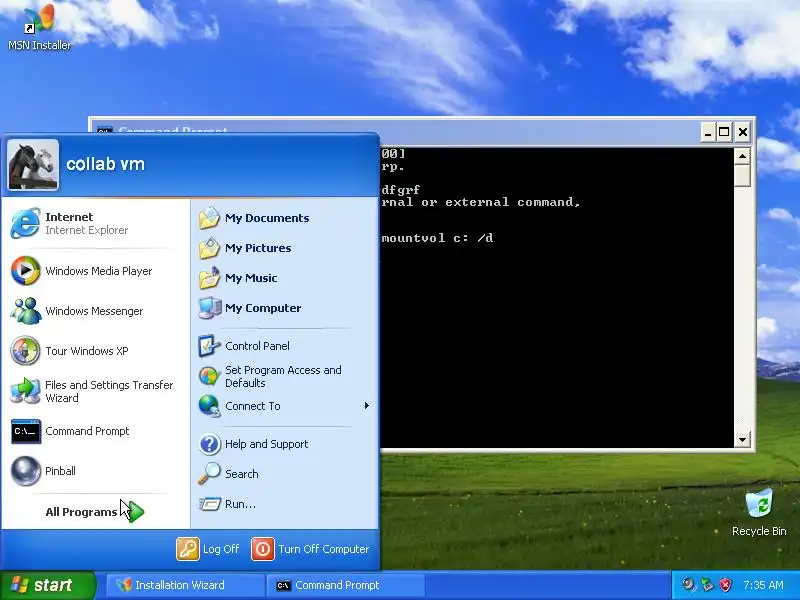Start the Tour Windows XP icon
This screenshot has height=600, width=800.
coord(26,351)
